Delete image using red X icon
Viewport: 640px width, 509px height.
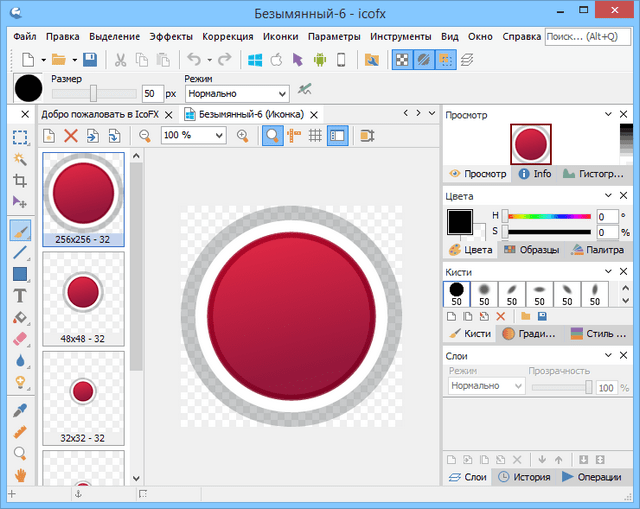pyautogui.click(x=71, y=135)
